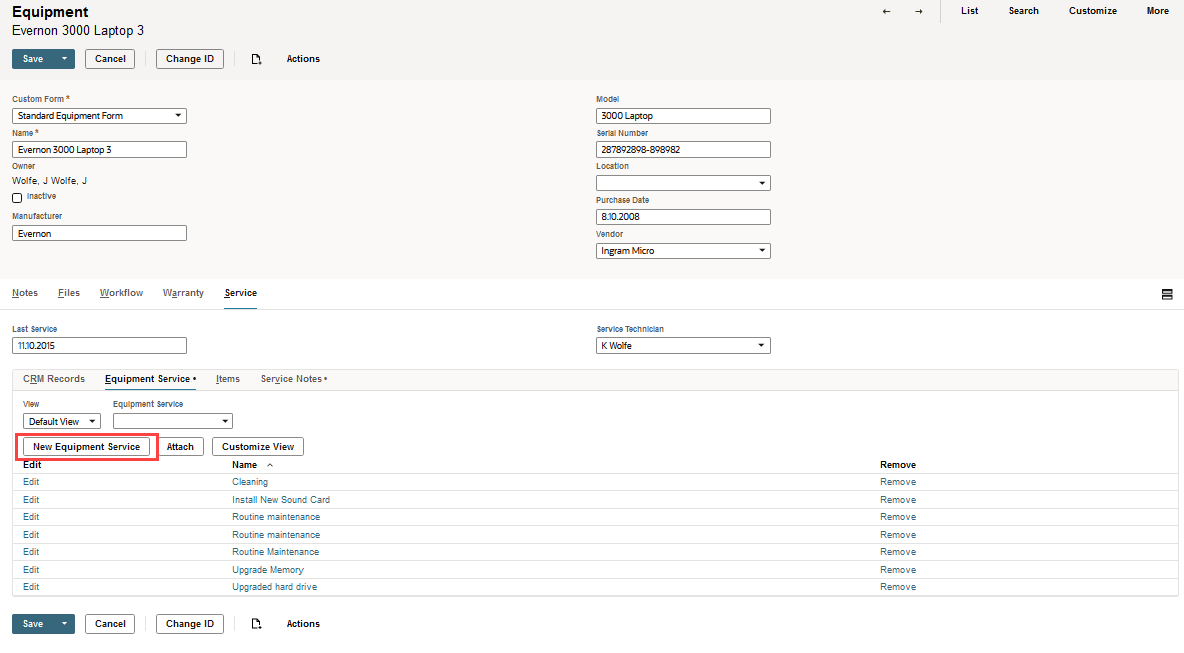Remove the Upgraded hard drive row
Viewport: 1184px width, 653px height.
(x=898, y=587)
